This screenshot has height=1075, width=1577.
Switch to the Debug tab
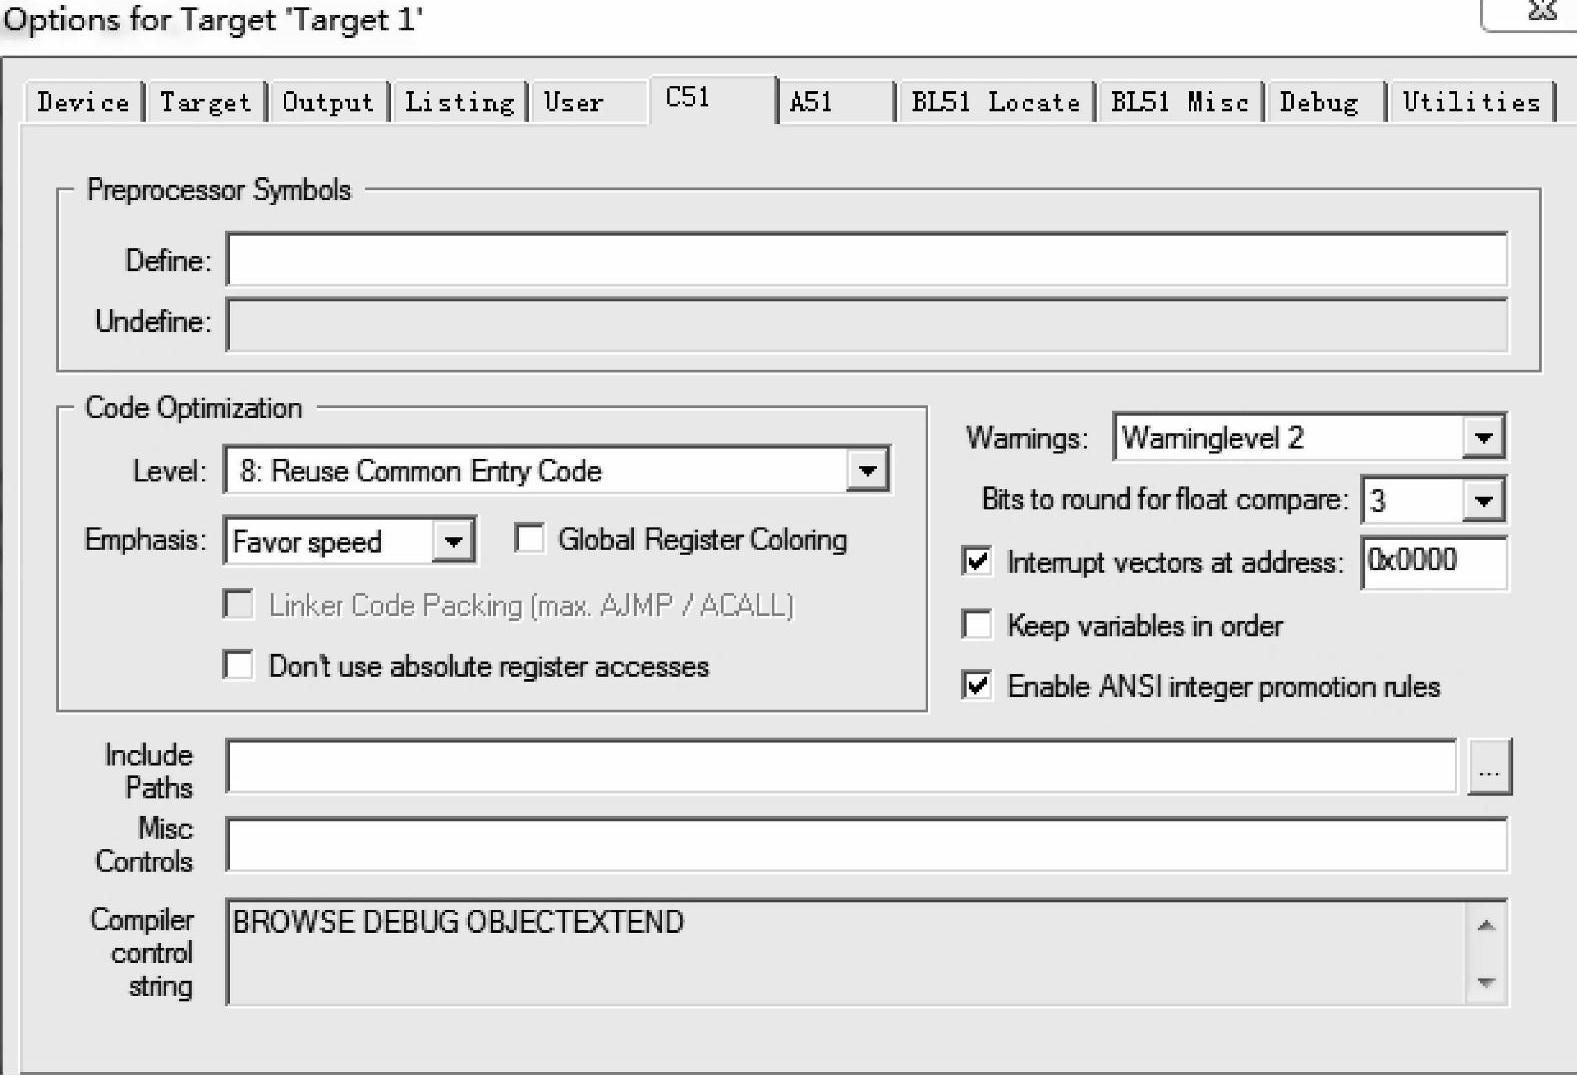click(1326, 102)
